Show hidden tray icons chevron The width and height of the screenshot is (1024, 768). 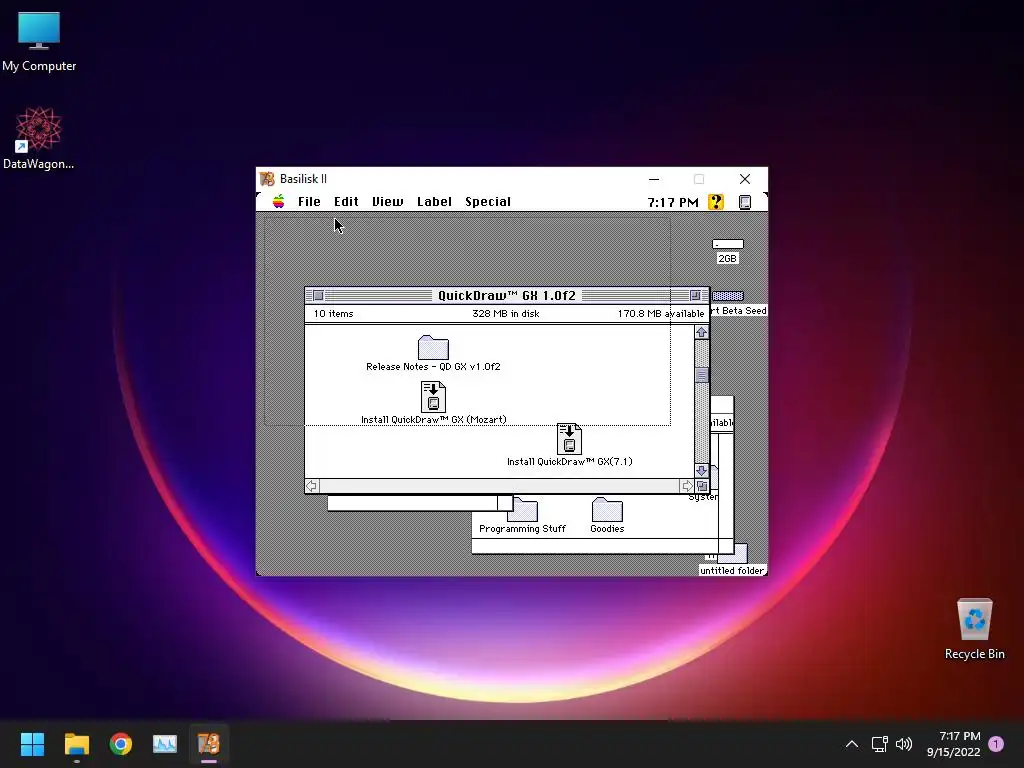tap(852, 744)
